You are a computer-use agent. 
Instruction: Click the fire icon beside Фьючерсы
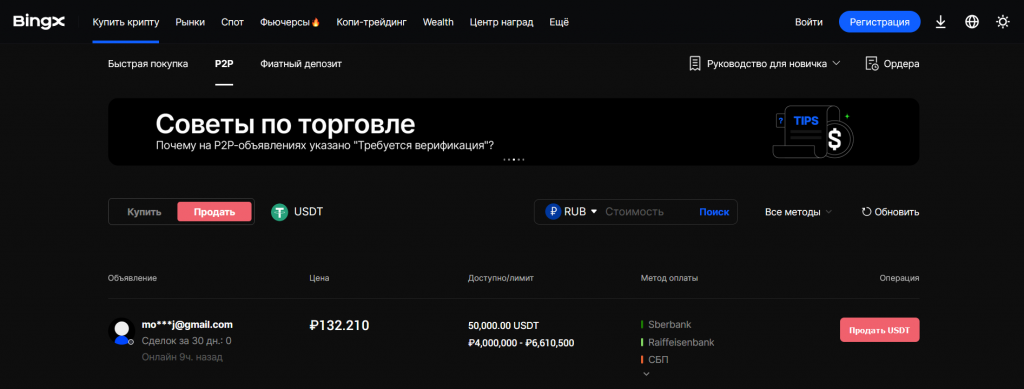click(316, 22)
